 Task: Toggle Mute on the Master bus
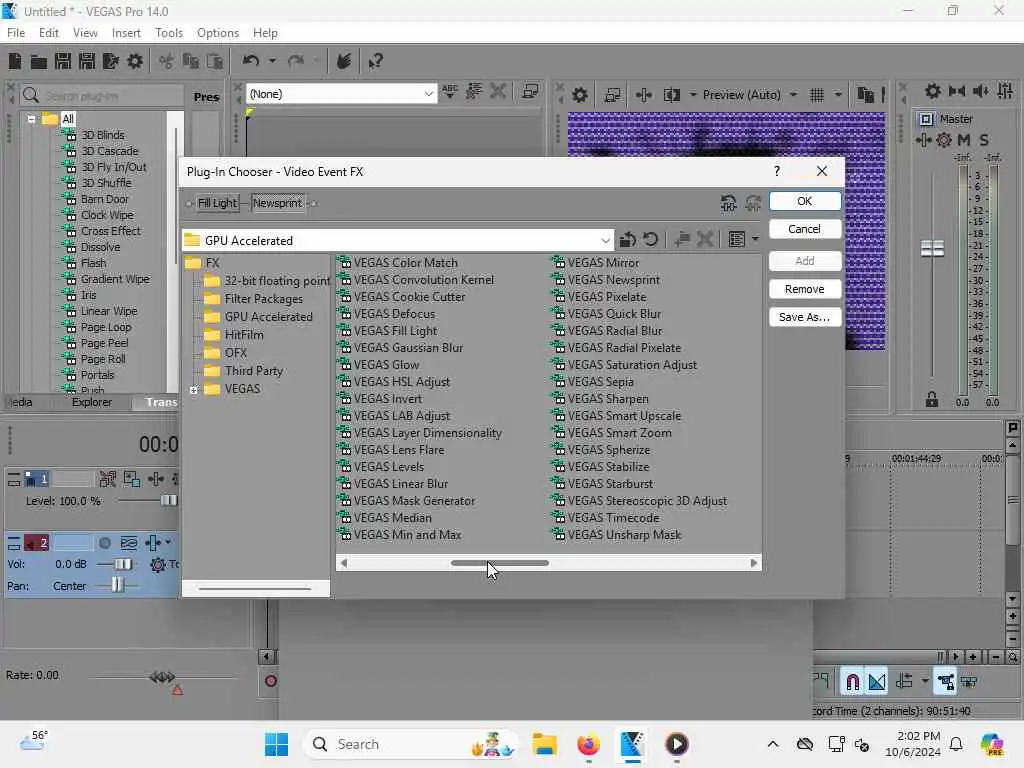963,140
